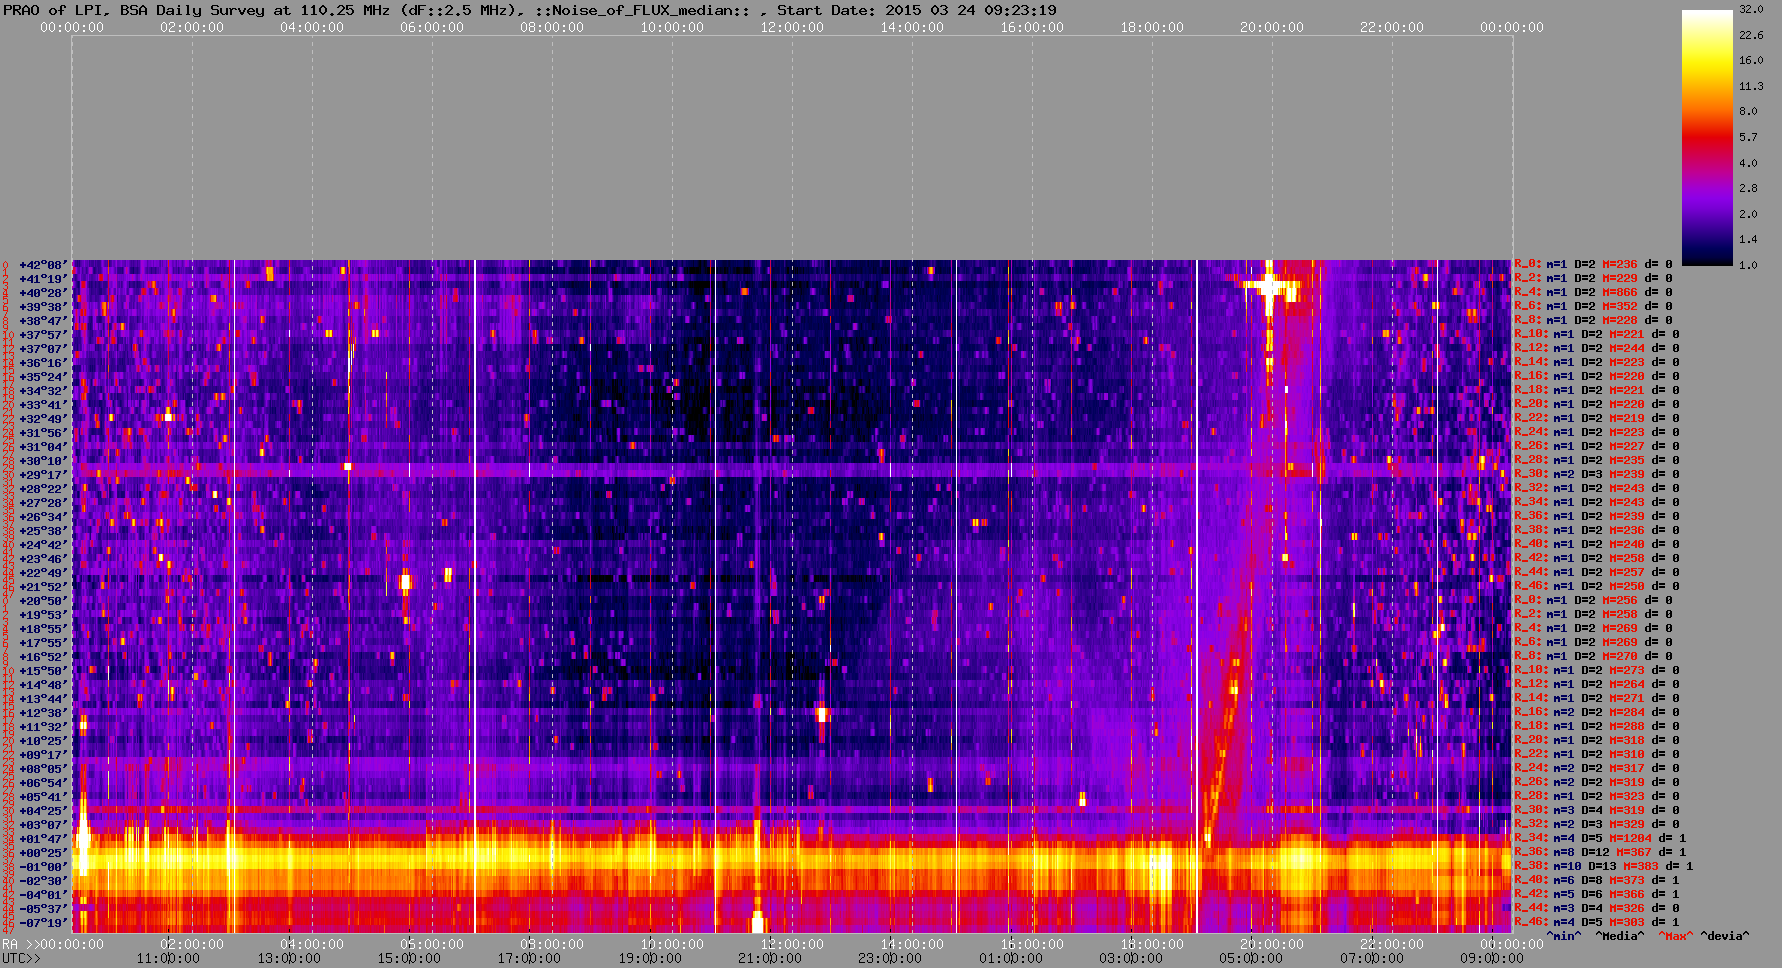Viewport: 1782px width, 968px height.
Task: Click the R_16 row showing M=284
Action: point(1597,713)
